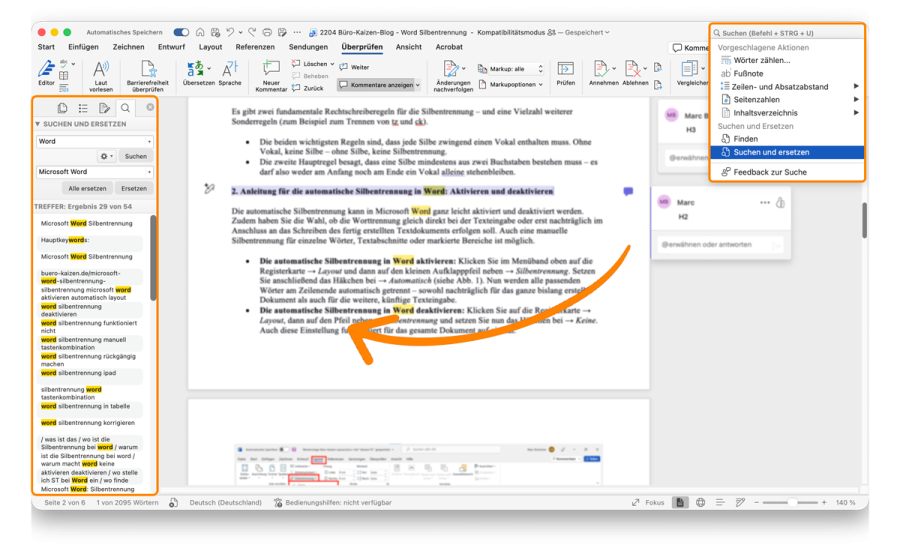Undo the last action
The width and height of the screenshot is (900, 551).
click(230, 32)
